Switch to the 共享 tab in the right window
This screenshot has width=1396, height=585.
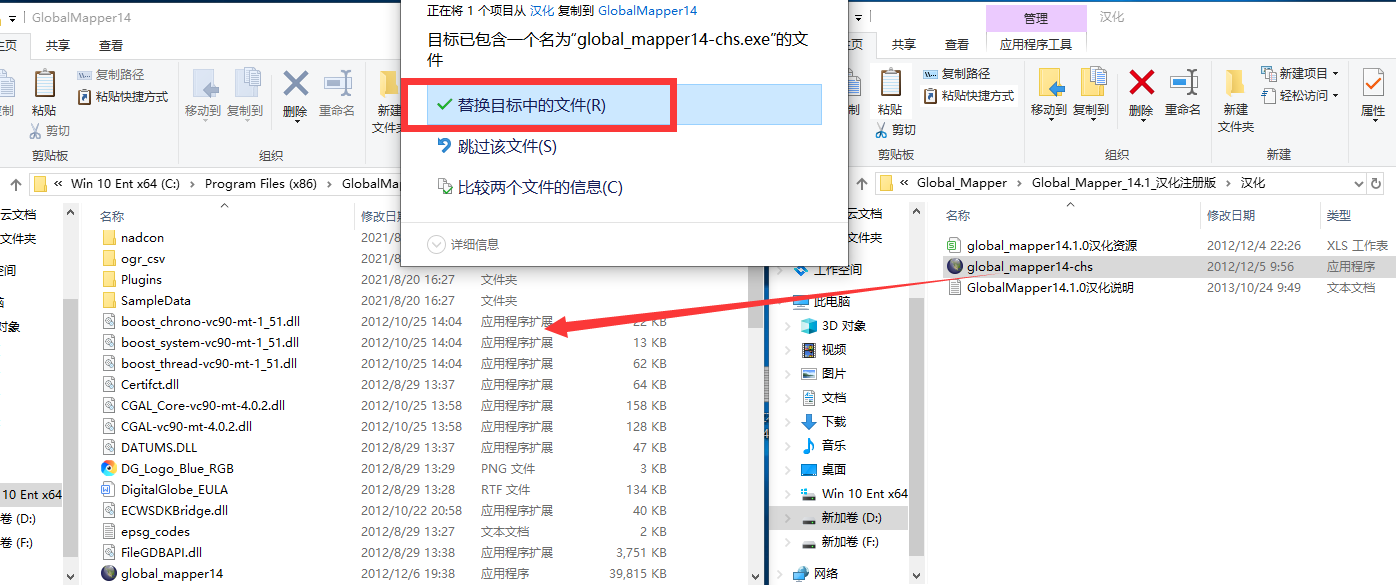click(x=904, y=45)
